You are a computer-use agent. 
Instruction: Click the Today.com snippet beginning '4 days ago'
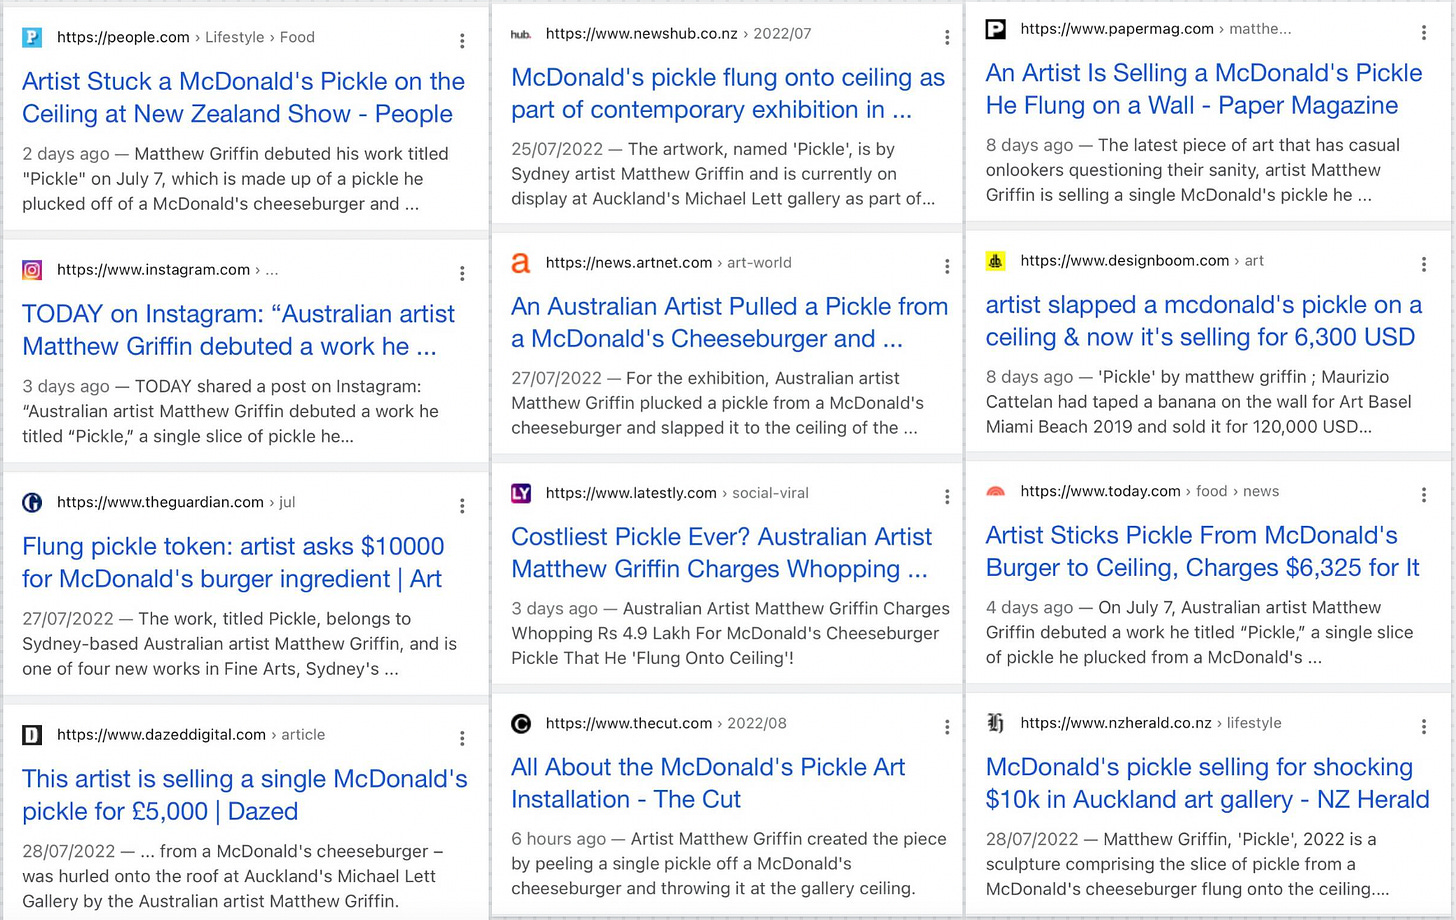coord(1200,632)
